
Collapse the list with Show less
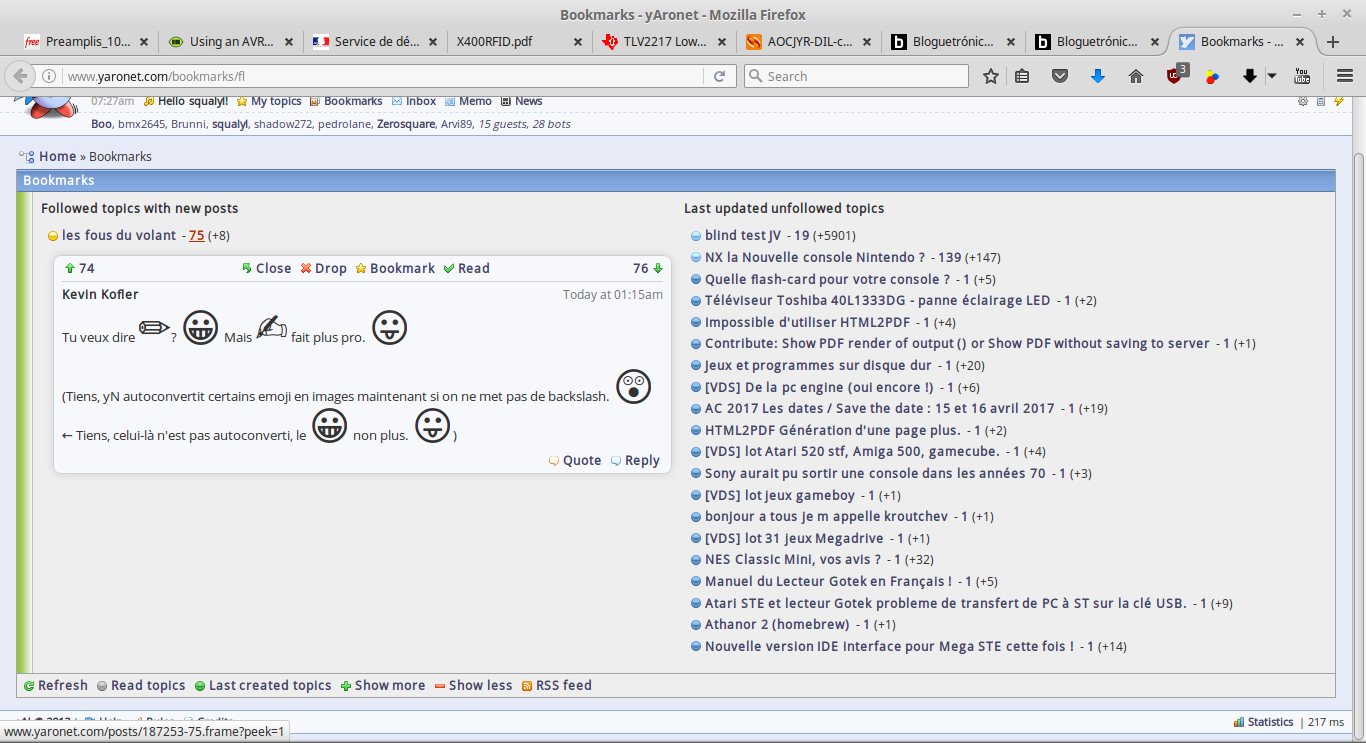click(x=473, y=685)
